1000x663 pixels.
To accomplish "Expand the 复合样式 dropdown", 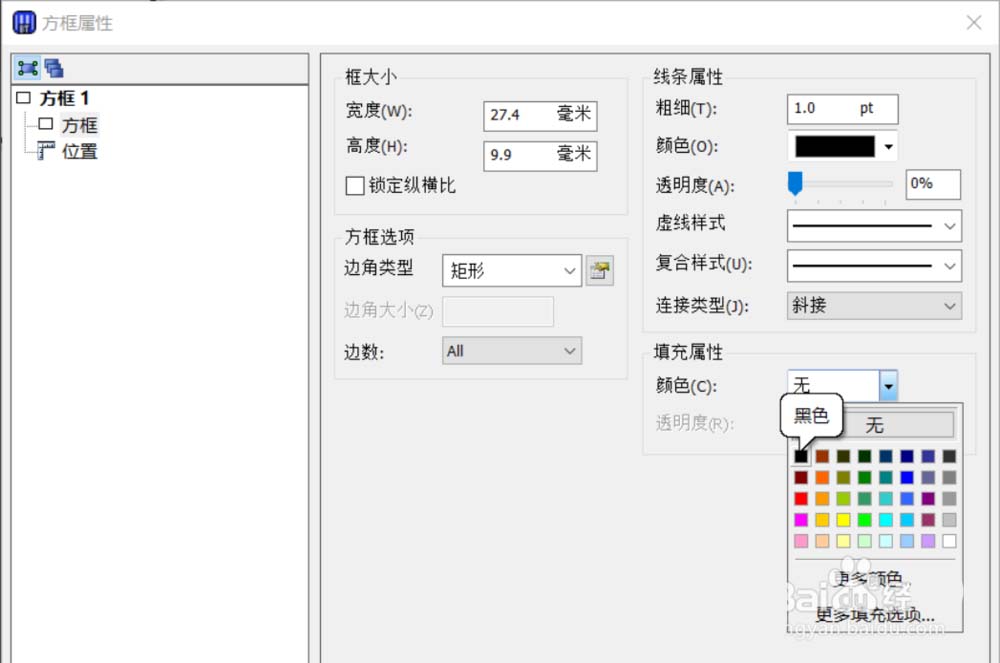I will [874, 266].
